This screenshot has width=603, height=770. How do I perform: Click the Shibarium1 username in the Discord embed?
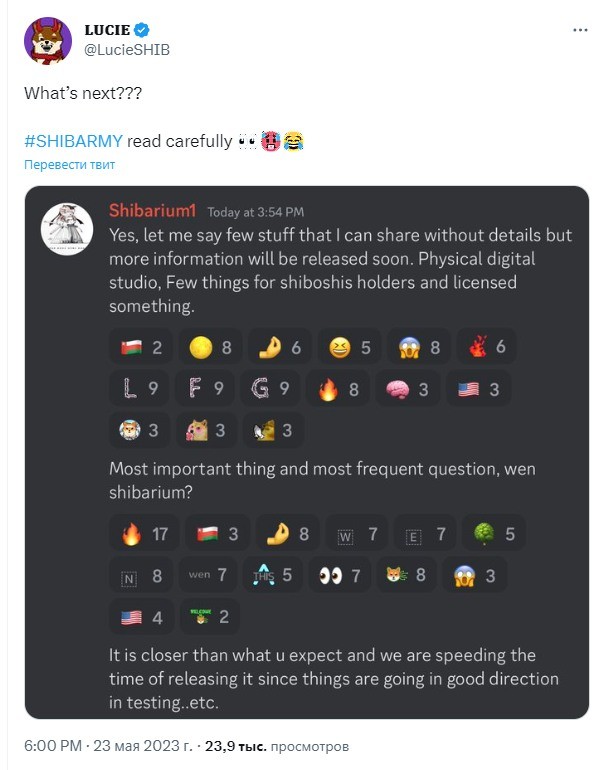point(152,211)
